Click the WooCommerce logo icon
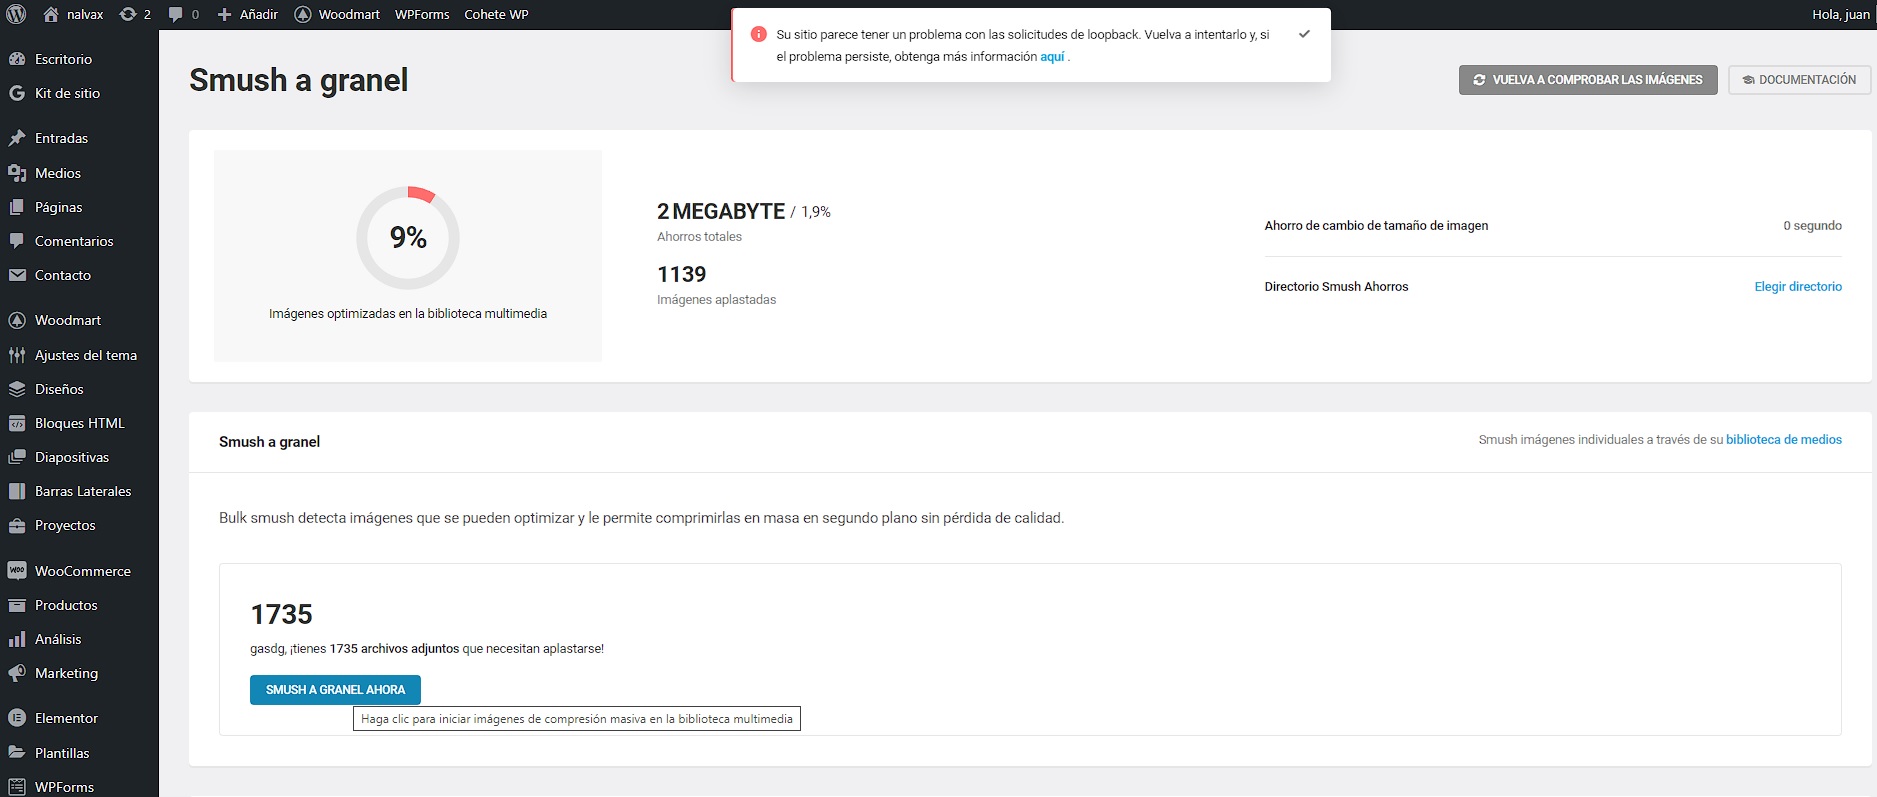Image resolution: width=1877 pixels, height=797 pixels. (17, 571)
